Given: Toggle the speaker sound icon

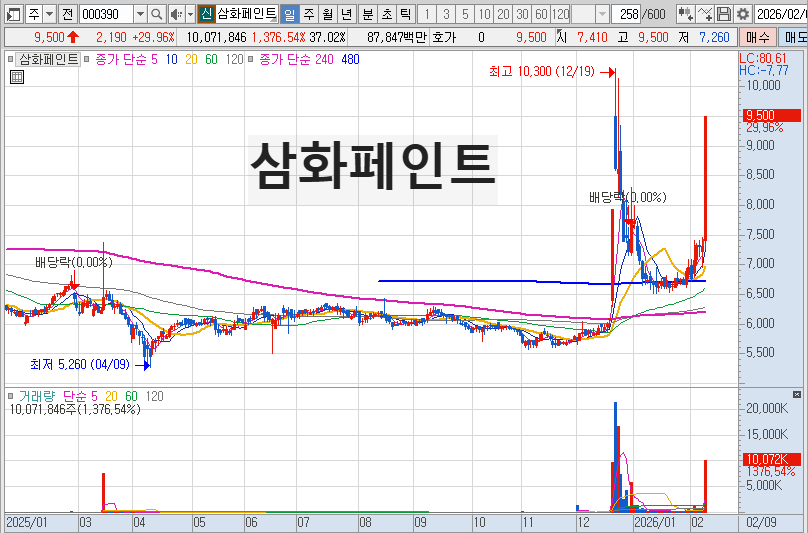Looking at the screenshot, I should point(176,14).
